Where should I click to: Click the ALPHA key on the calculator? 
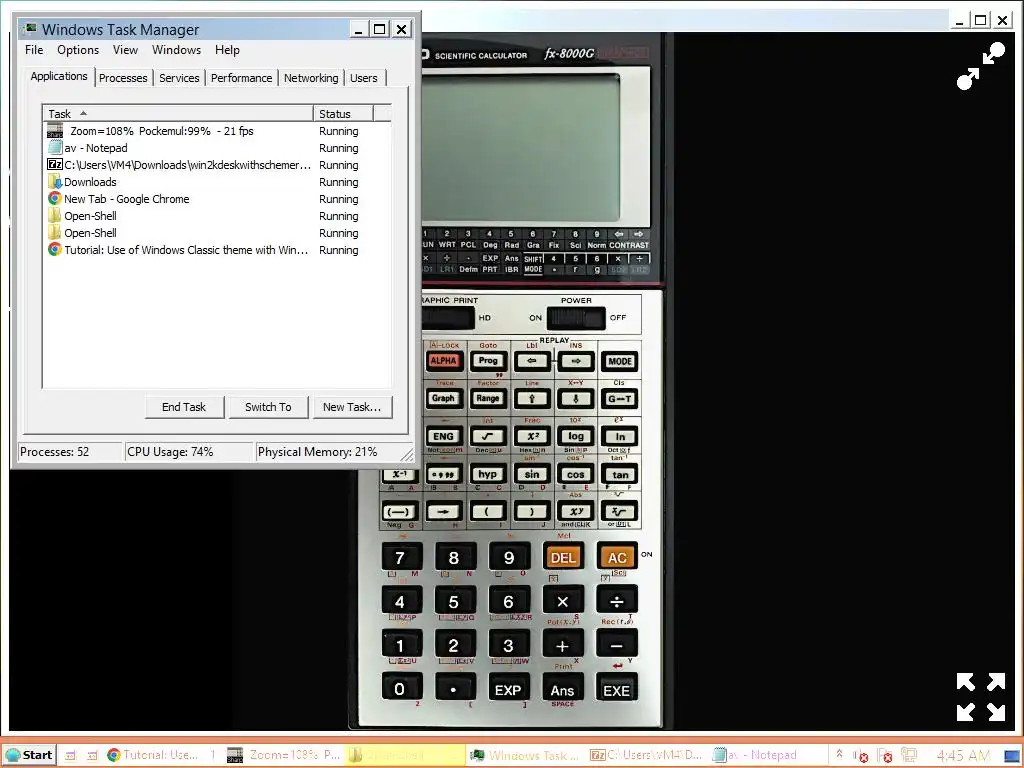(x=443, y=360)
